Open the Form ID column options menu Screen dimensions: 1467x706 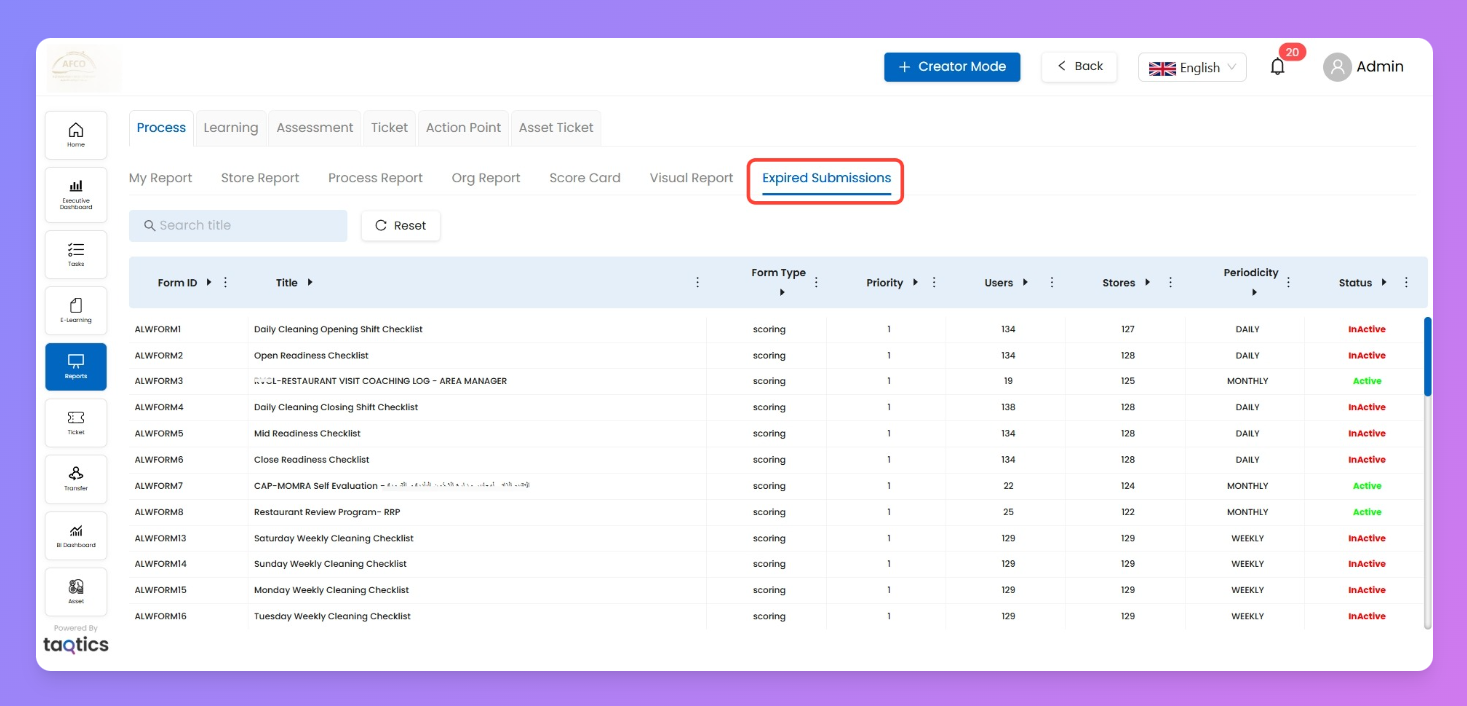[x=226, y=283]
